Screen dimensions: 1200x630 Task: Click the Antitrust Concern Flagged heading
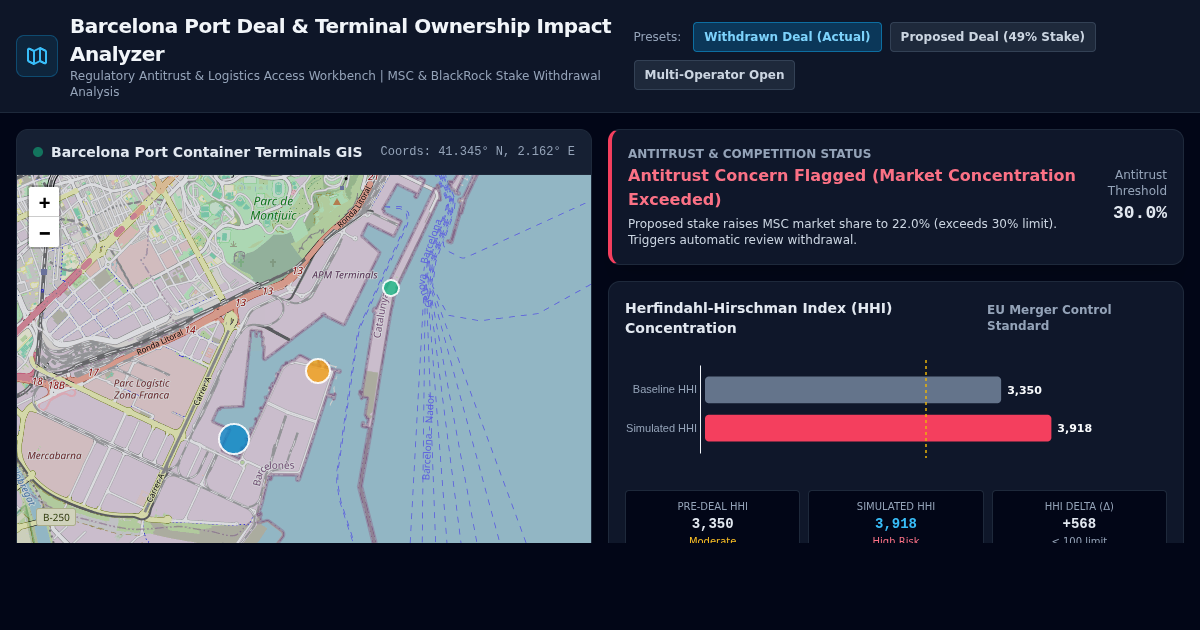pyautogui.click(x=852, y=187)
